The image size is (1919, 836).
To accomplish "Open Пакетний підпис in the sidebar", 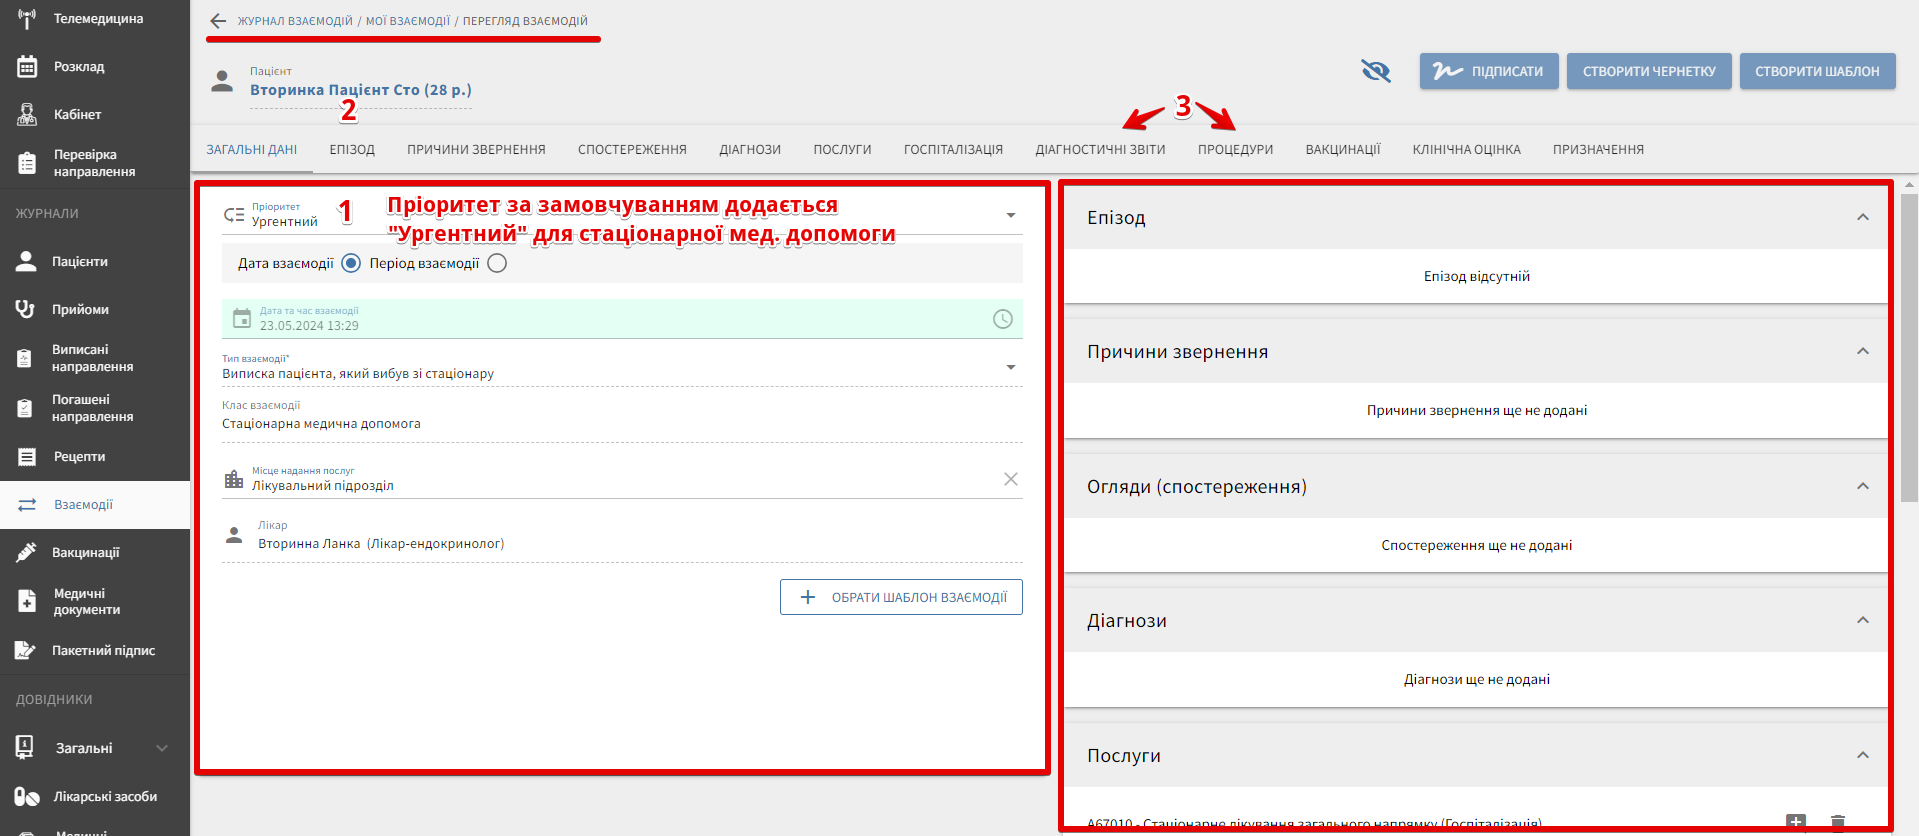I will point(103,651).
